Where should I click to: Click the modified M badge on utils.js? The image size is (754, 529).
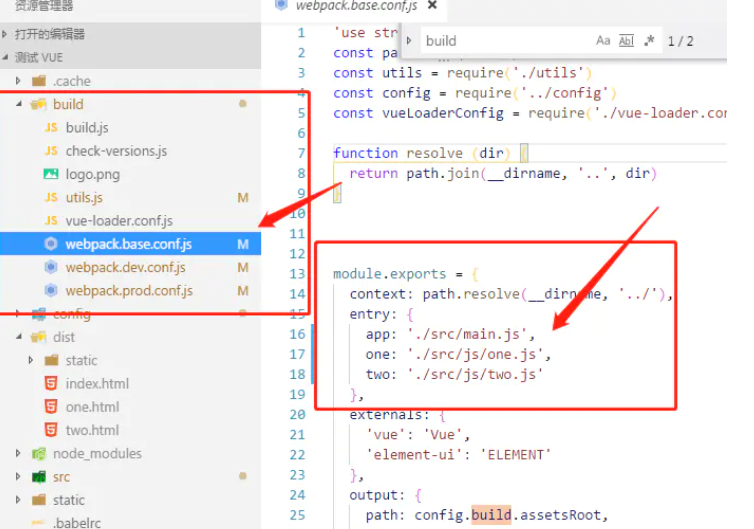243,197
